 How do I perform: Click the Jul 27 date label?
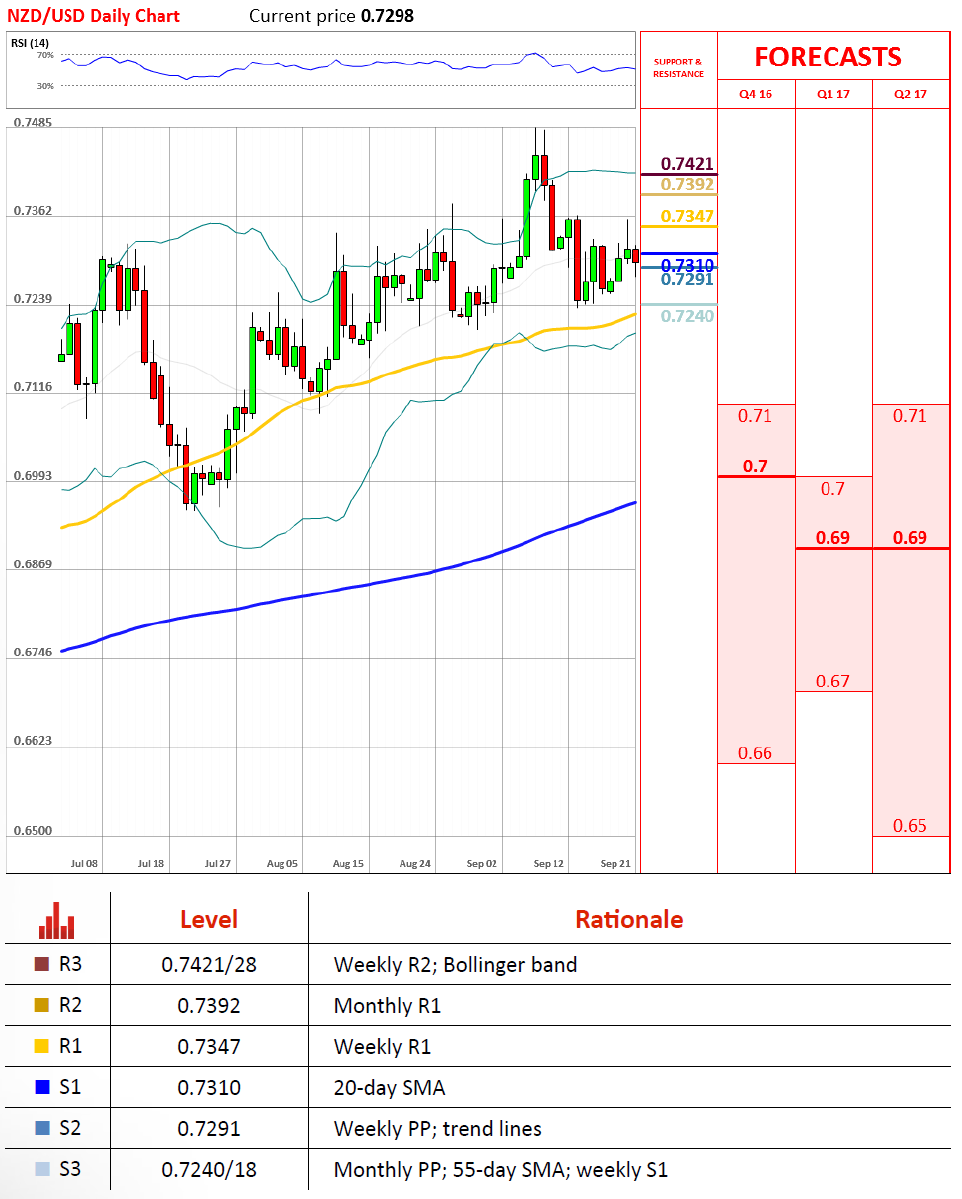218,863
